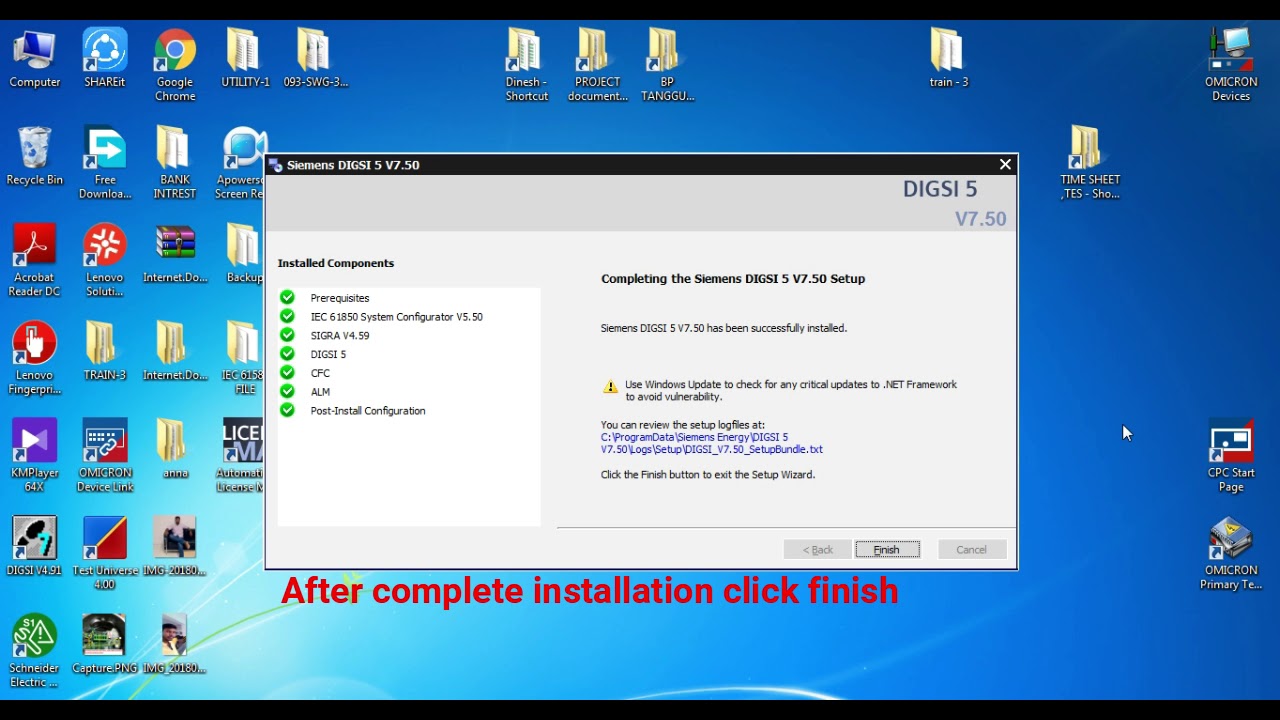Select the UTILITY-1 folder
The width and height of the screenshot is (1280, 720).
point(245,59)
